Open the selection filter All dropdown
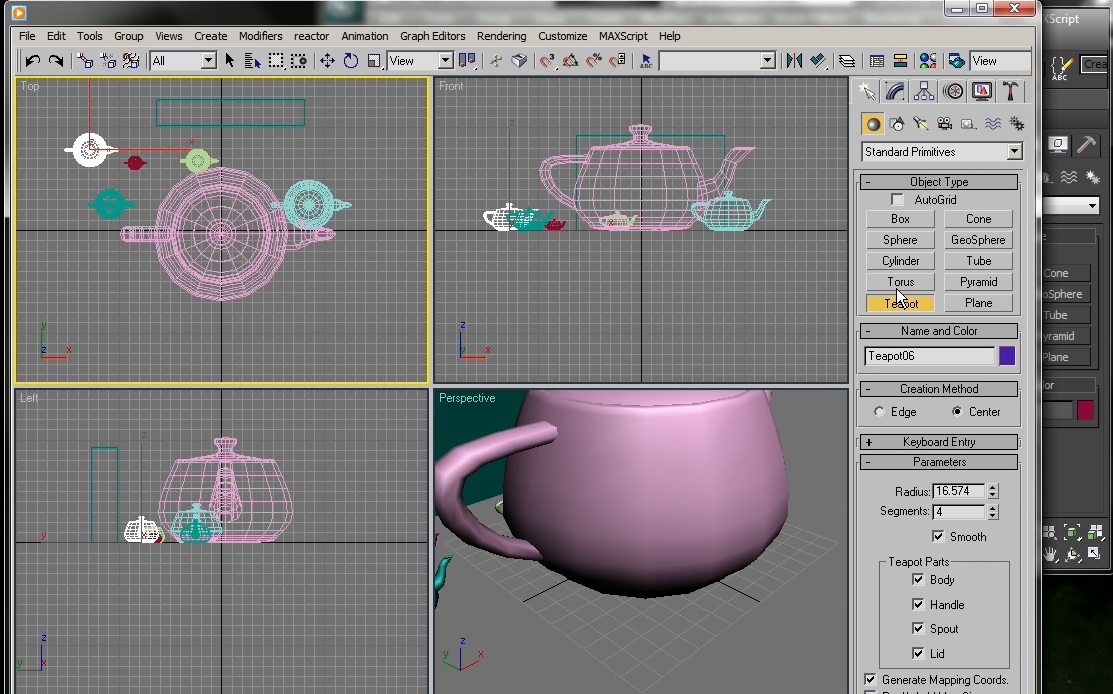 (x=208, y=60)
